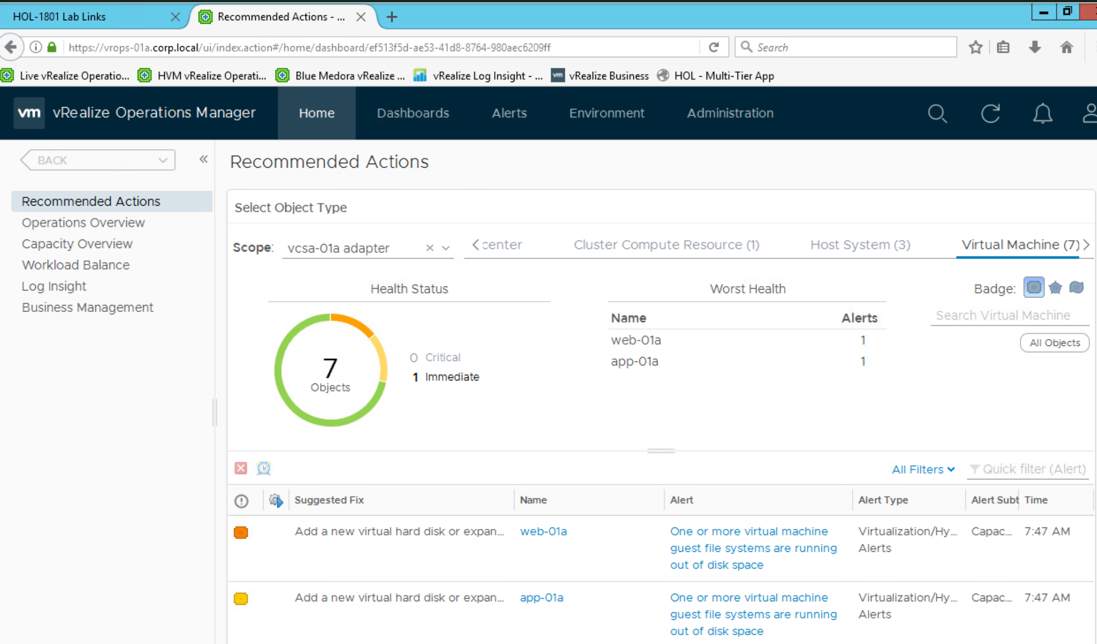
Task: Open the Alerts menu
Action: [509, 113]
